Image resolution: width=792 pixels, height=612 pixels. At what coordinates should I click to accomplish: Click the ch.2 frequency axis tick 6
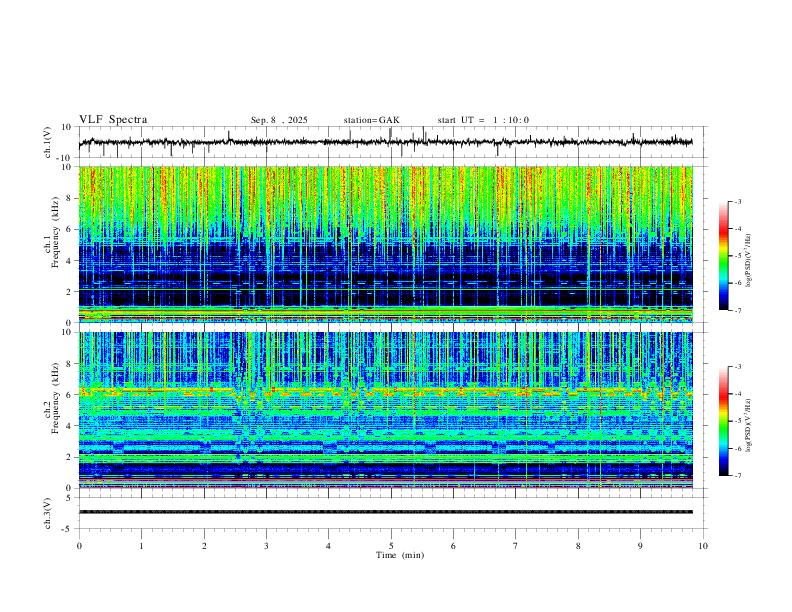point(70,394)
